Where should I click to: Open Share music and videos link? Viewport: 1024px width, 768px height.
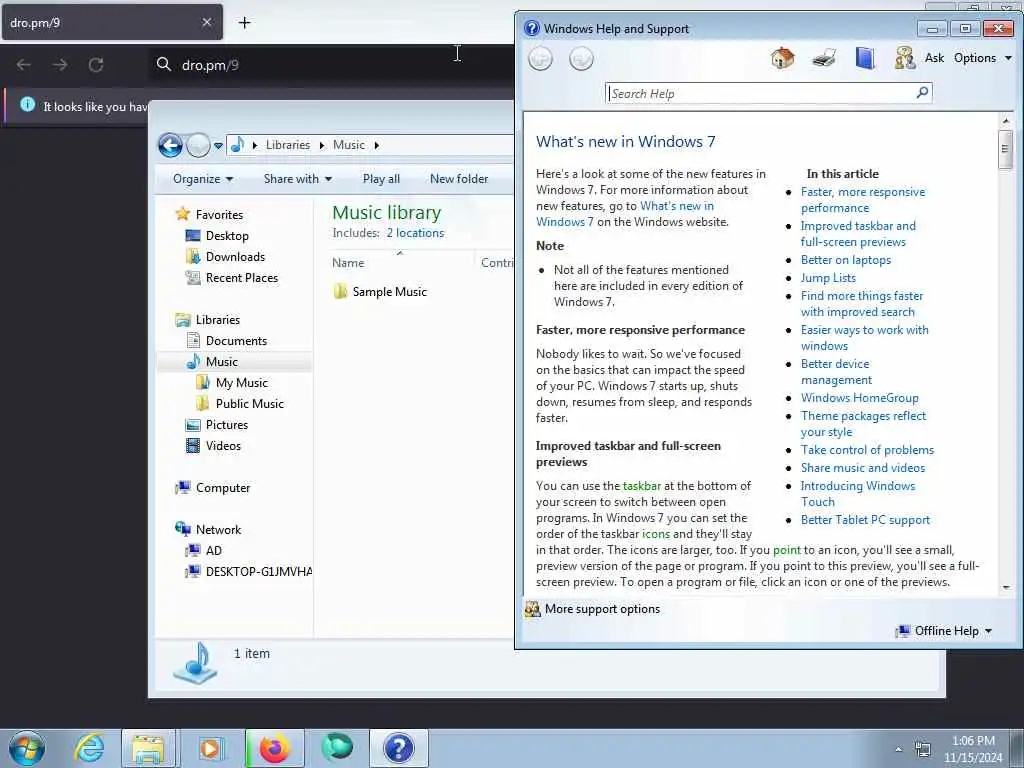point(863,468)
